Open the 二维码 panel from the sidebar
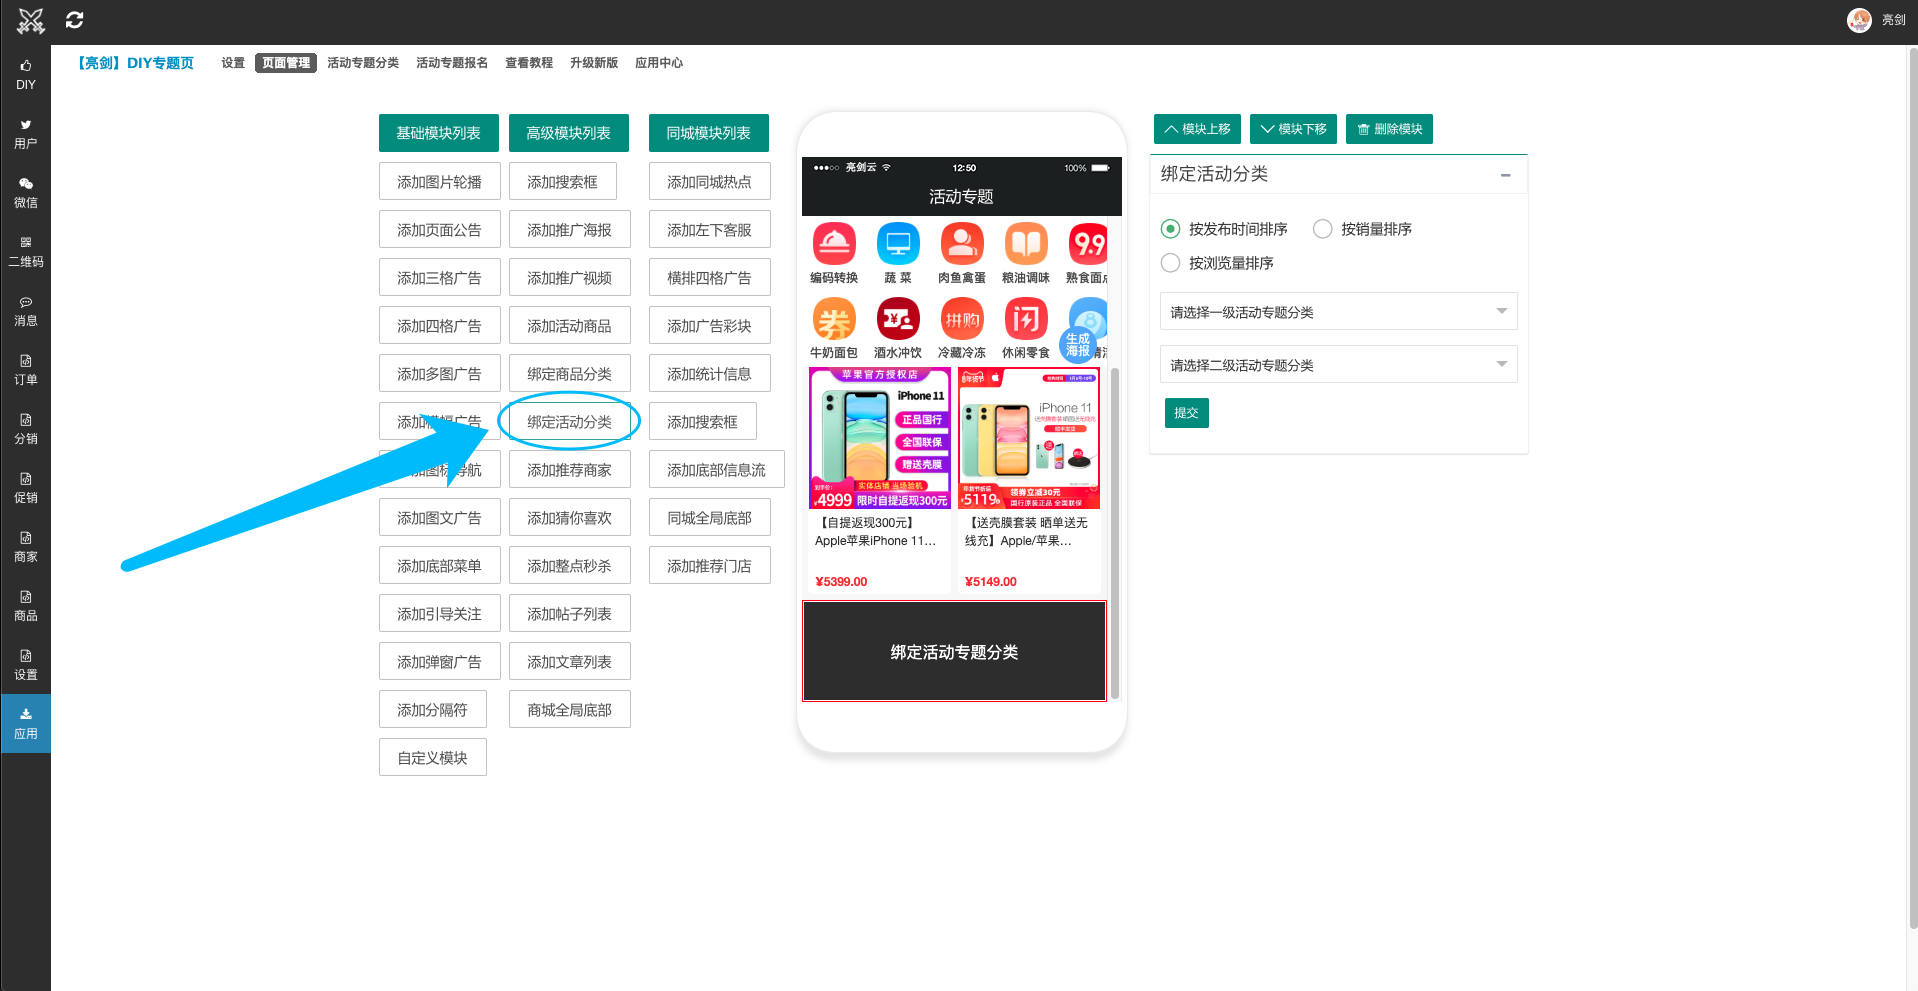 pyautogui.click(x=25, y=251)
